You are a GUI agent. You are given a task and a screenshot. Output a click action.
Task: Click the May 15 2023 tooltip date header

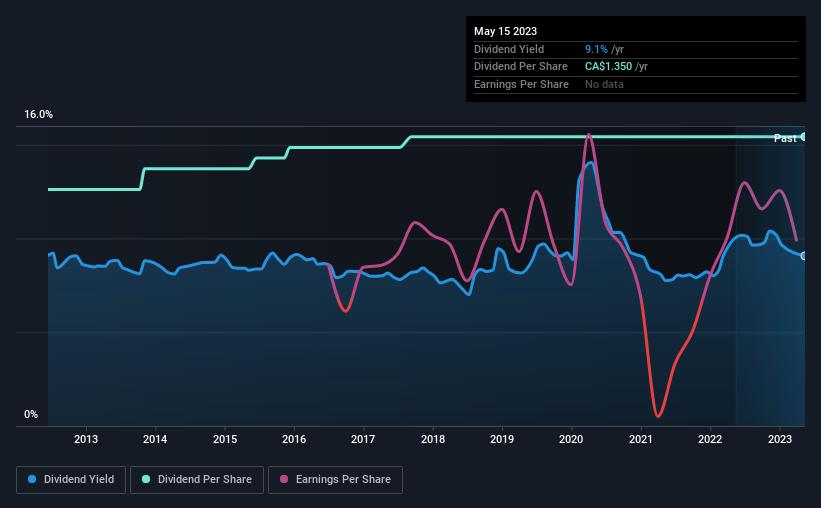tap(505, 31)
